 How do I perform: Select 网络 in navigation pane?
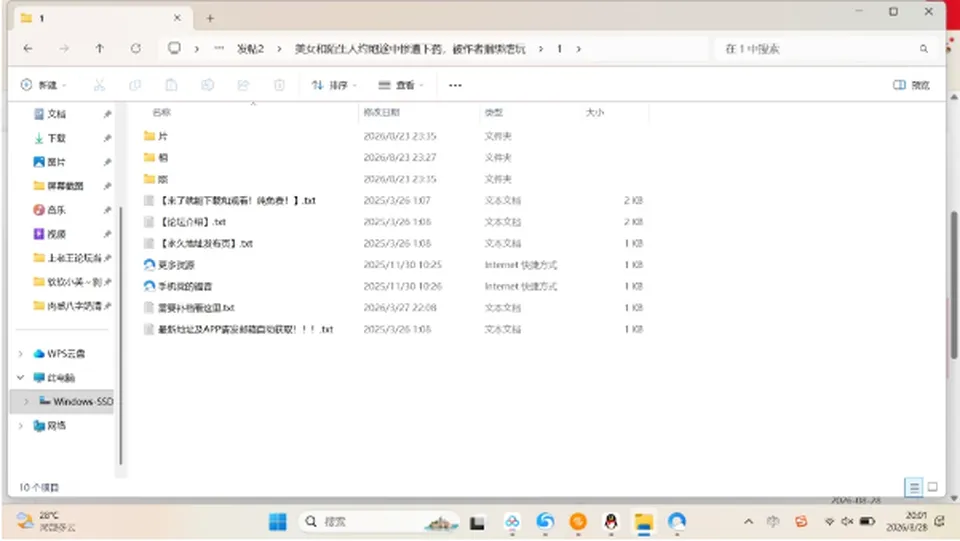(56, 425)
